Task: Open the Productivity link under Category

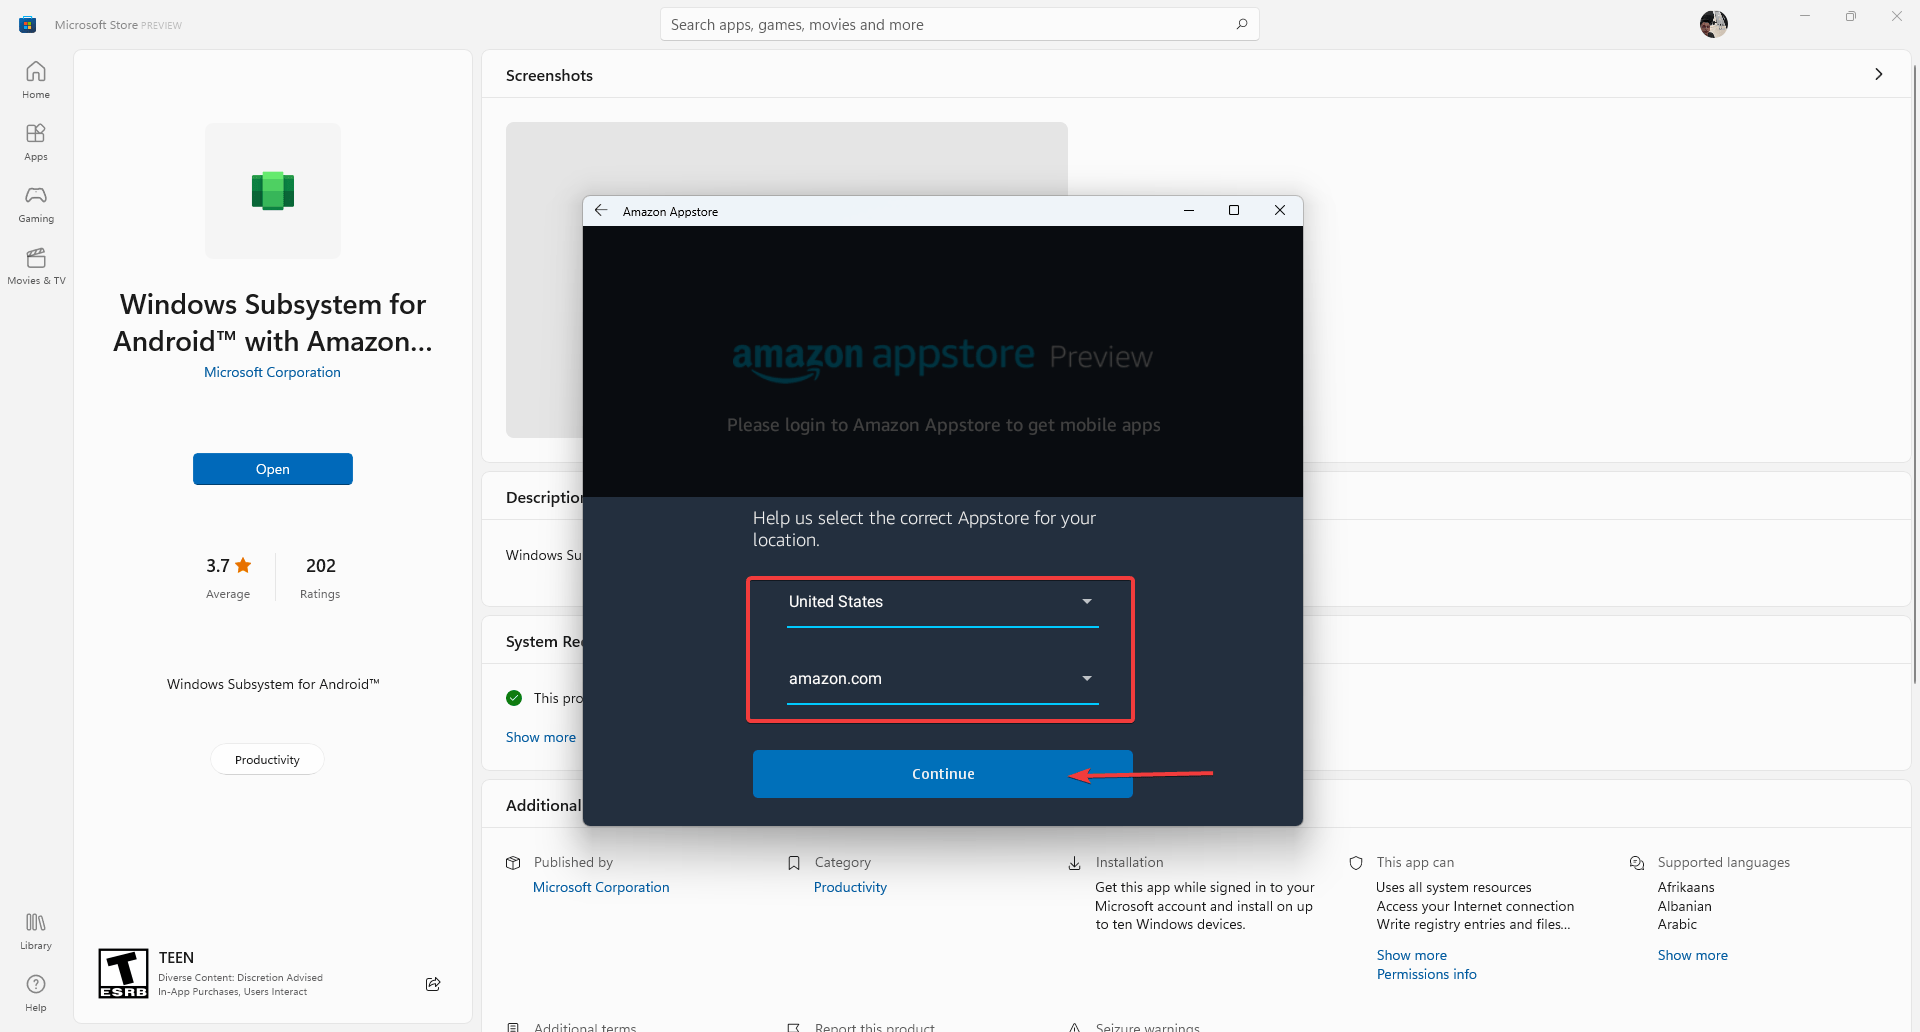Action: point(850,887)
